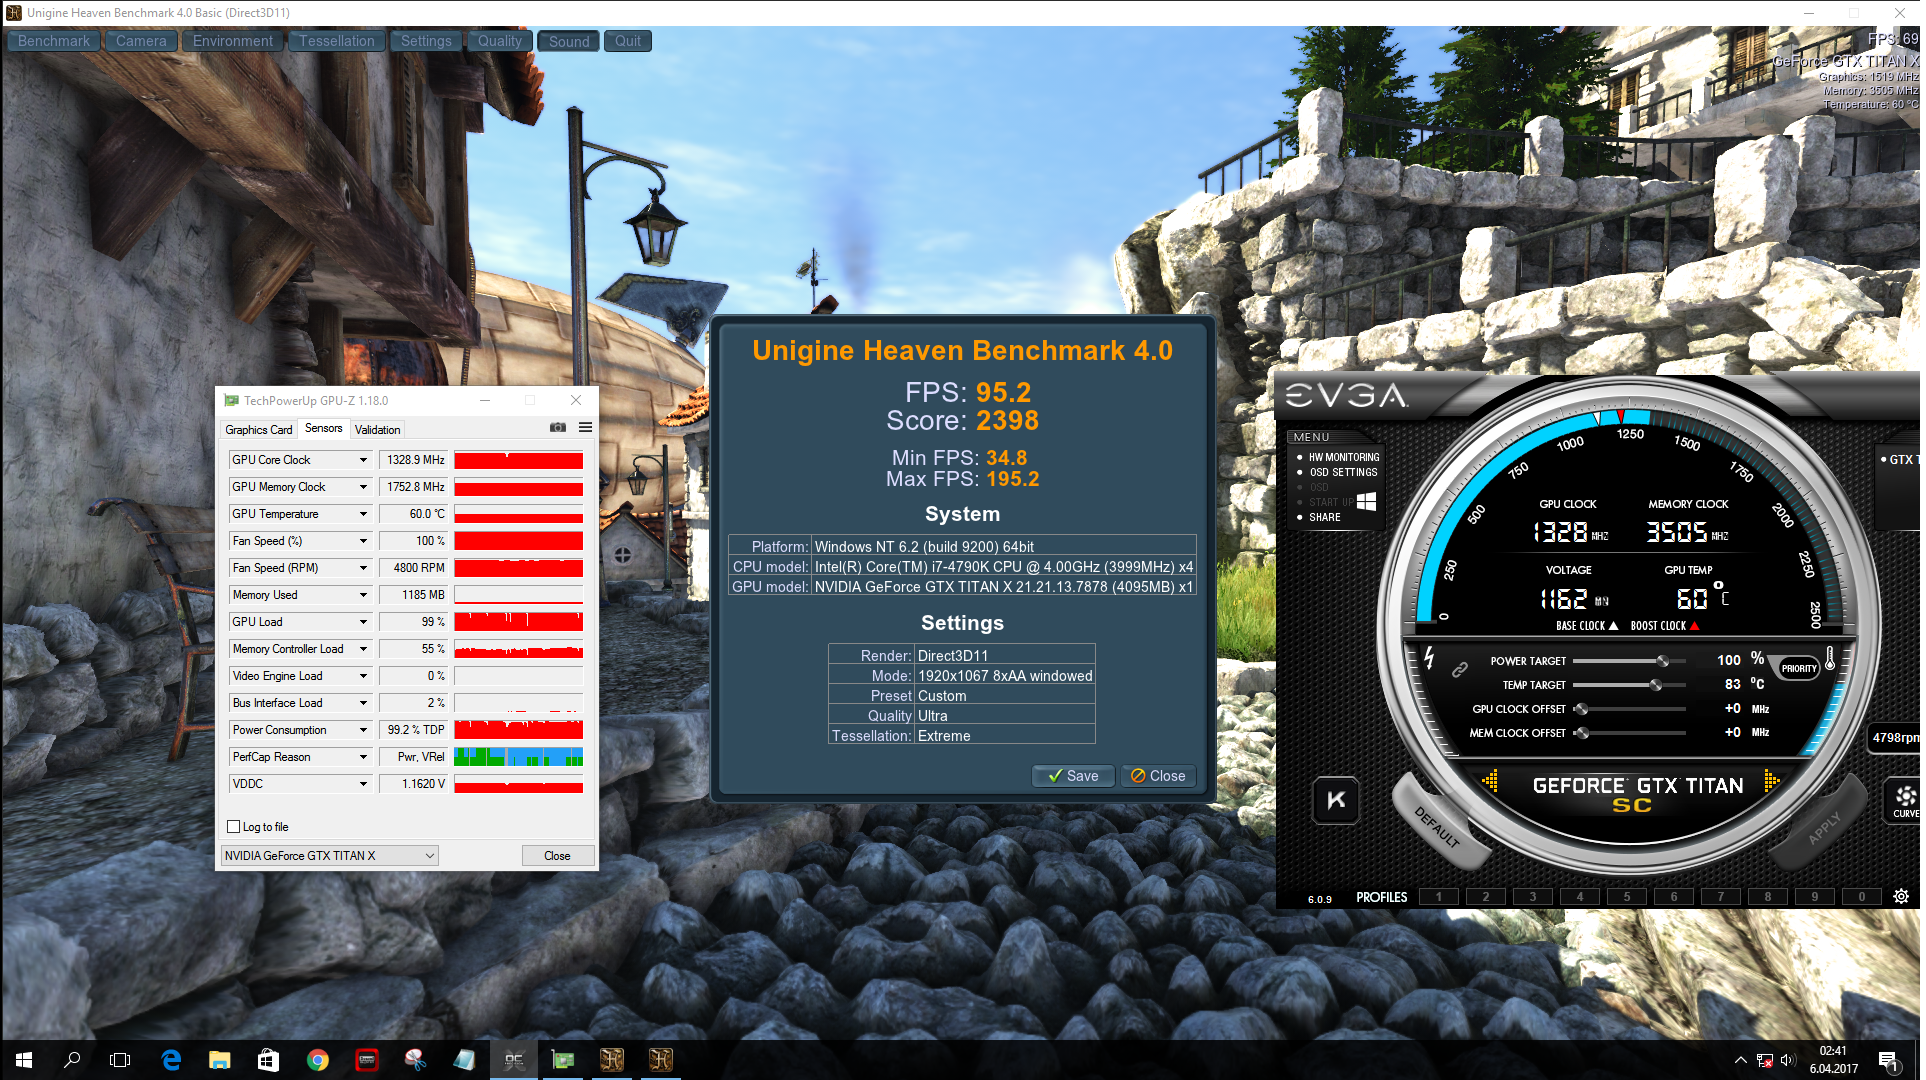Open File Explorer from taskbar

coord(220,1060)
